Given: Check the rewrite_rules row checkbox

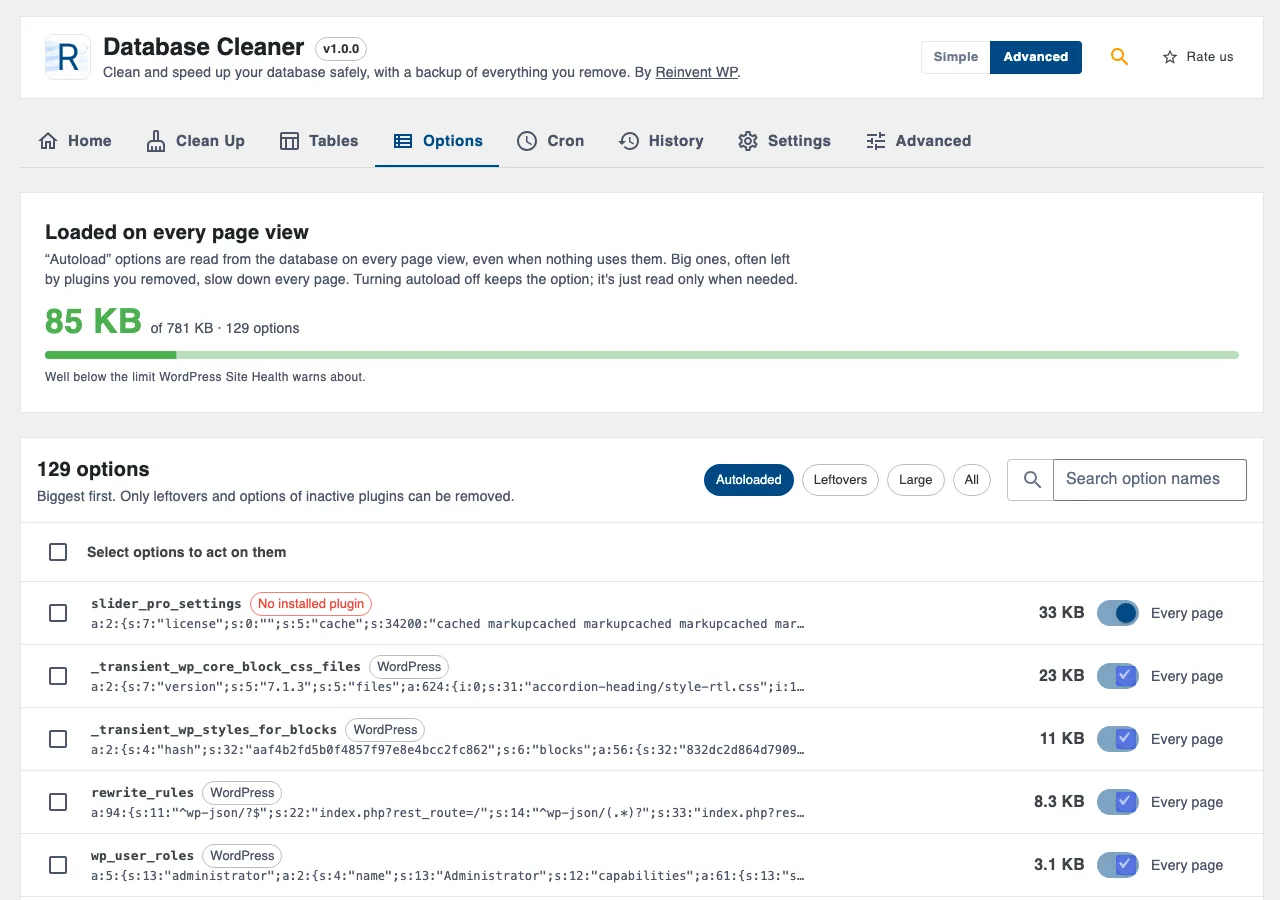Looking at the screenshot, I should [x=58, y=802].
